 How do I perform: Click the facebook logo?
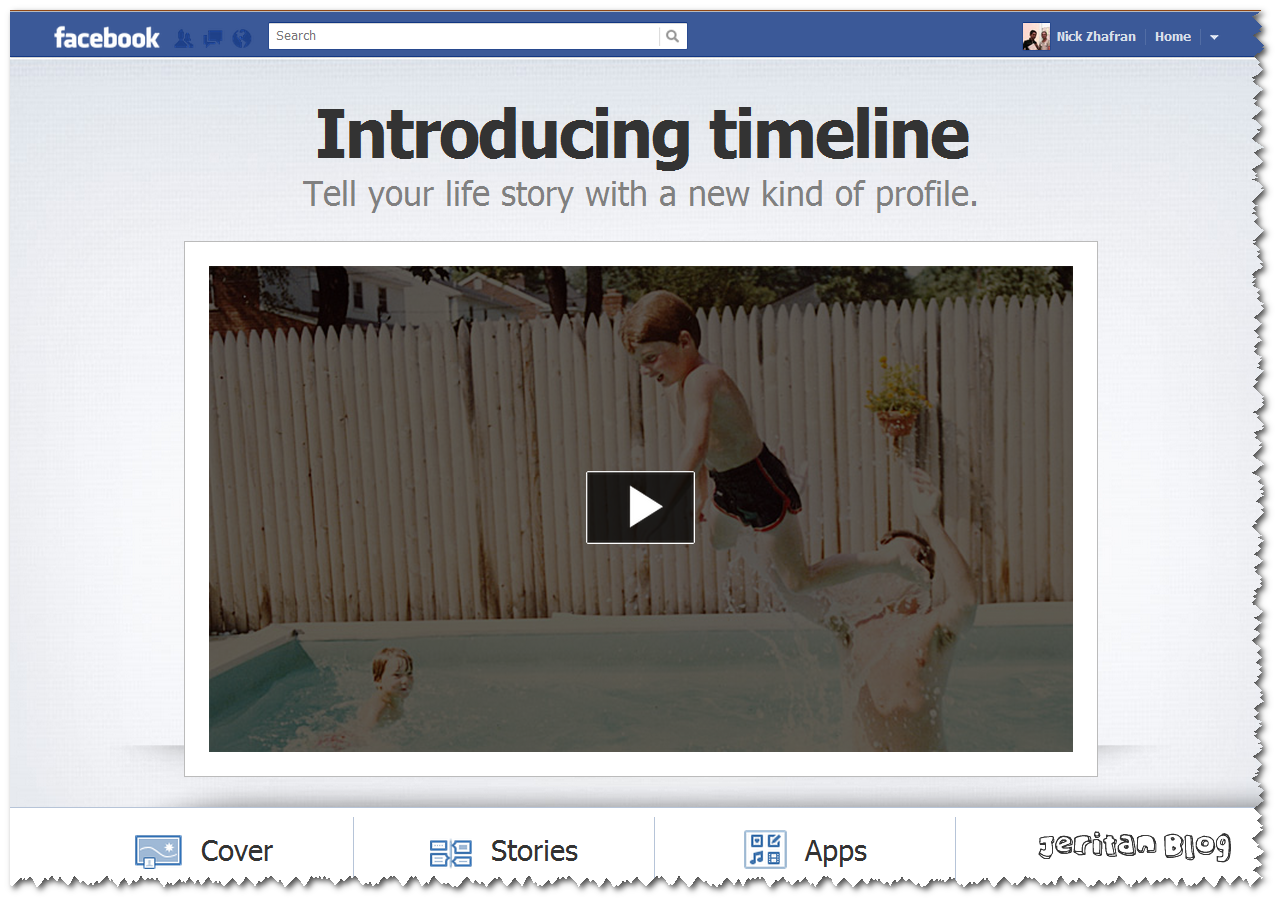tap(106, 38)
